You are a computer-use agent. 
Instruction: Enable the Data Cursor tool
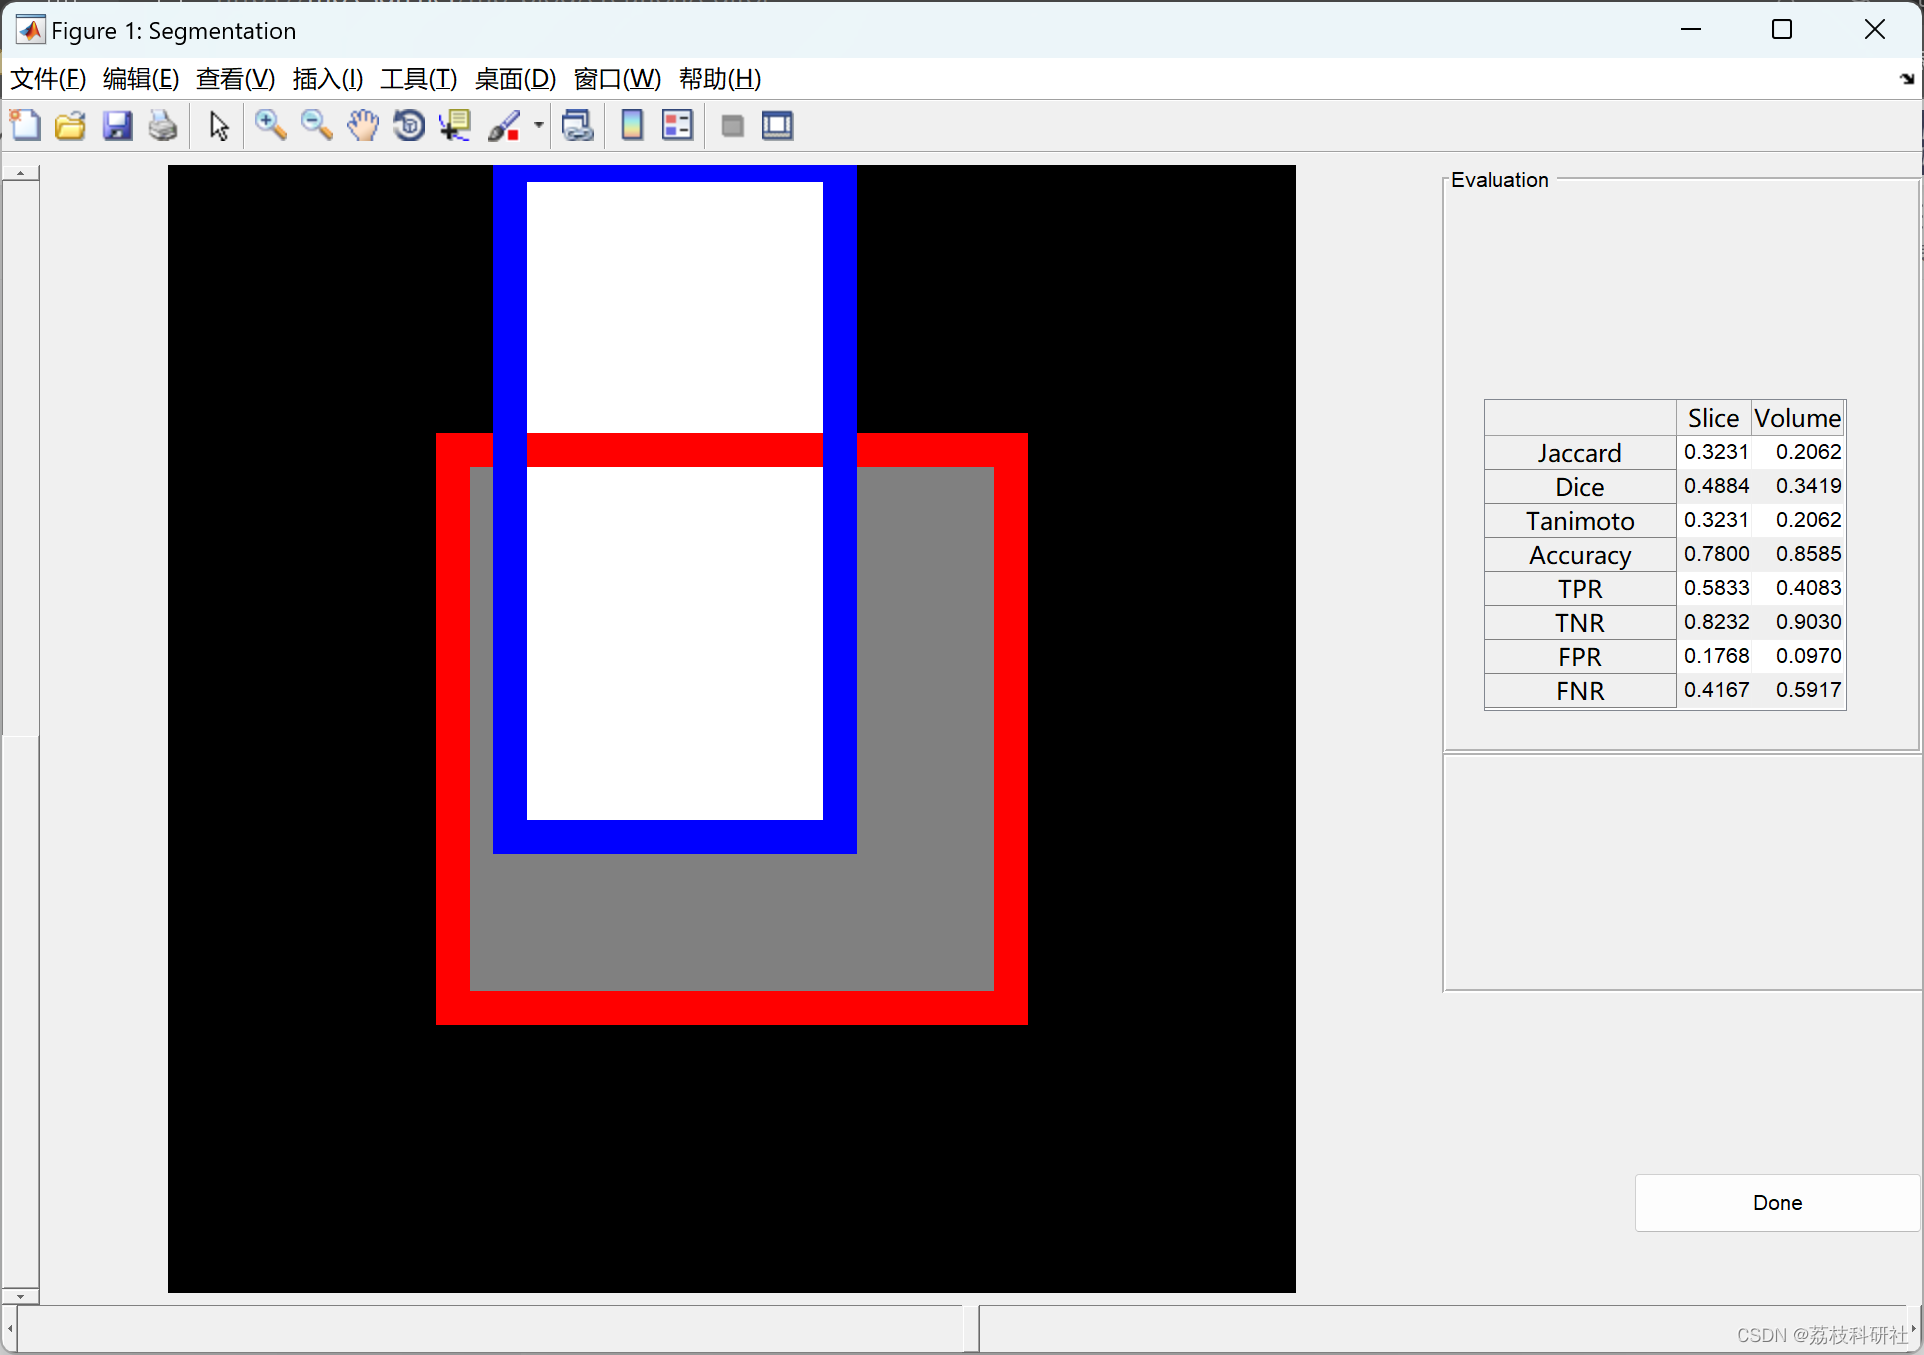pyautogui.click(x=456, y=126)
